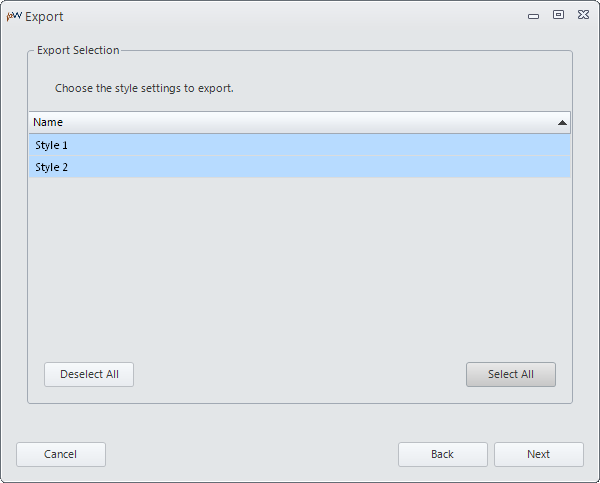Cancel the export wizard

(x=61, y=454)
